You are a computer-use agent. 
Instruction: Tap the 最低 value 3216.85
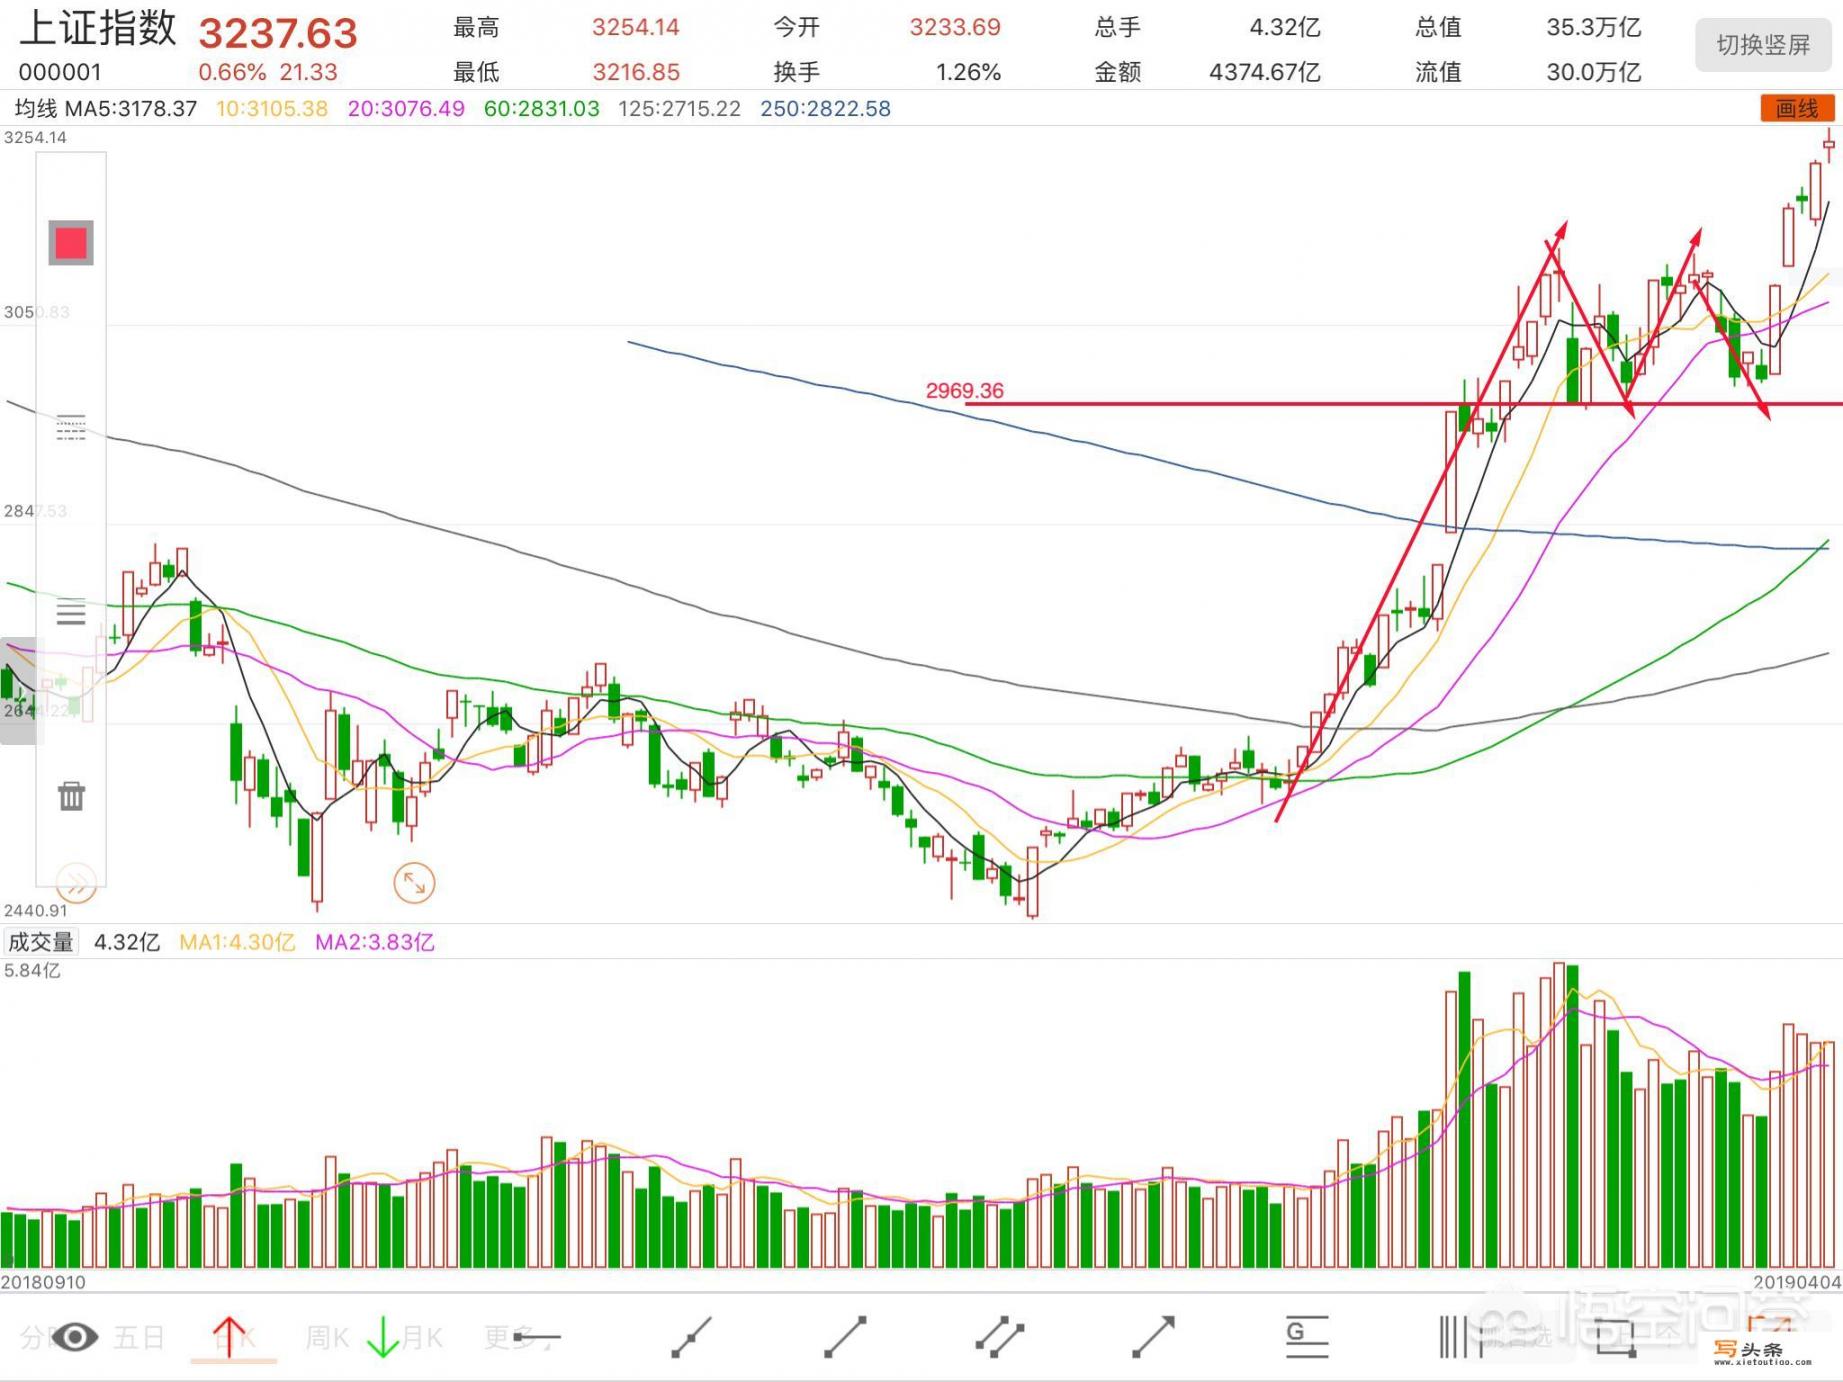coord(636,72)
